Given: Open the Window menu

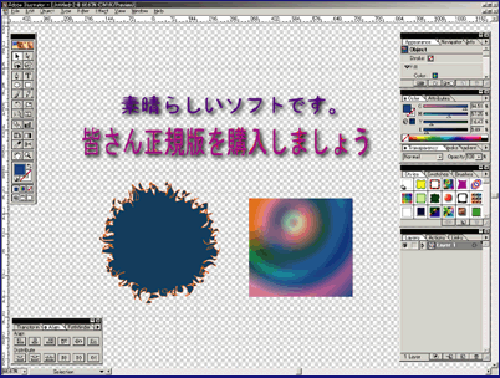Looking at the screenshot, I should (x=140, y=11).
